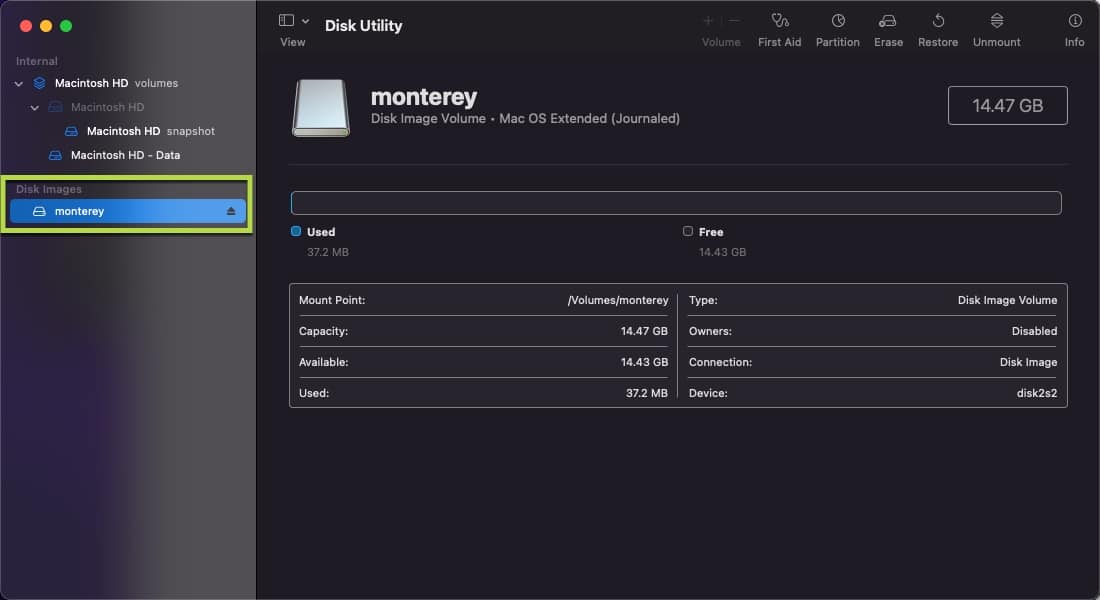Click the Restore toolbar icon
The image size is (1100, 600).
pyautogui.click(x=938, y=20)
